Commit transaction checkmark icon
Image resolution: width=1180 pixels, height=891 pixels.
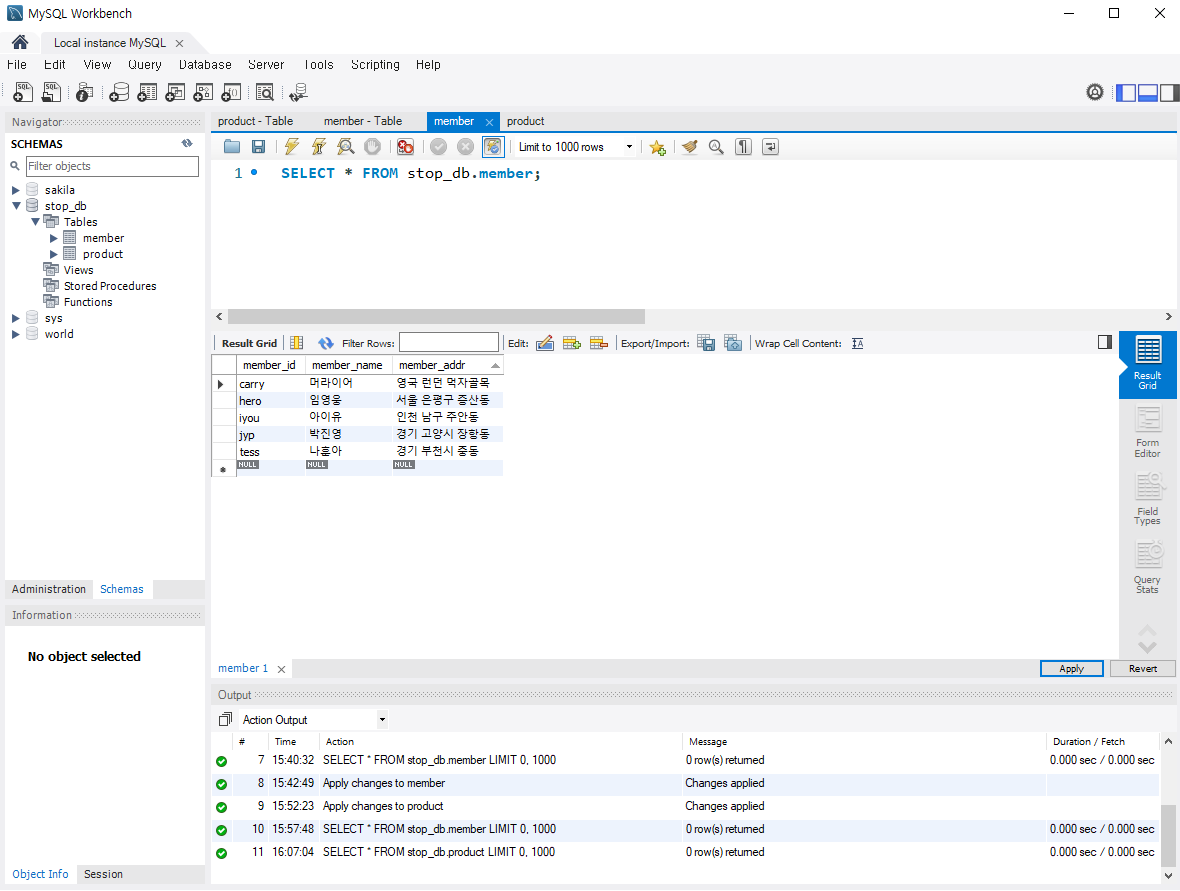click(439, 147)
